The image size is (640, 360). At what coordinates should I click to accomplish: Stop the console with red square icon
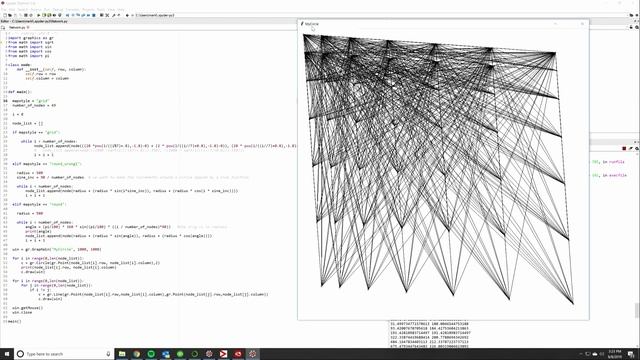click(624, 148)
